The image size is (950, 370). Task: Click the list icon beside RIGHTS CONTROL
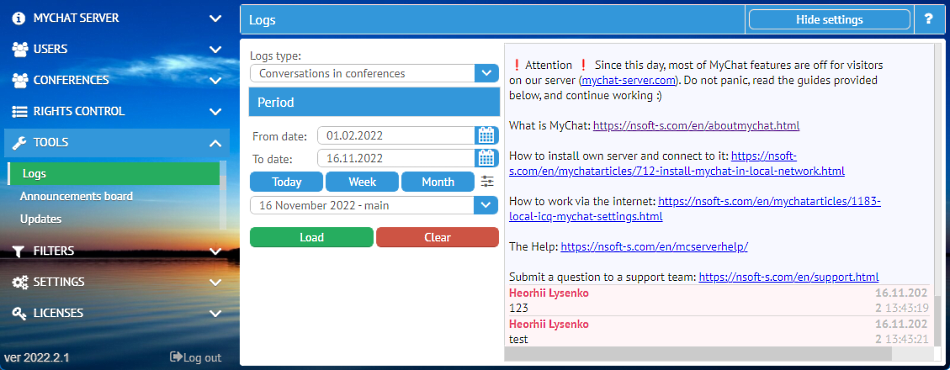pyautogui.click(x=20, y=111)
